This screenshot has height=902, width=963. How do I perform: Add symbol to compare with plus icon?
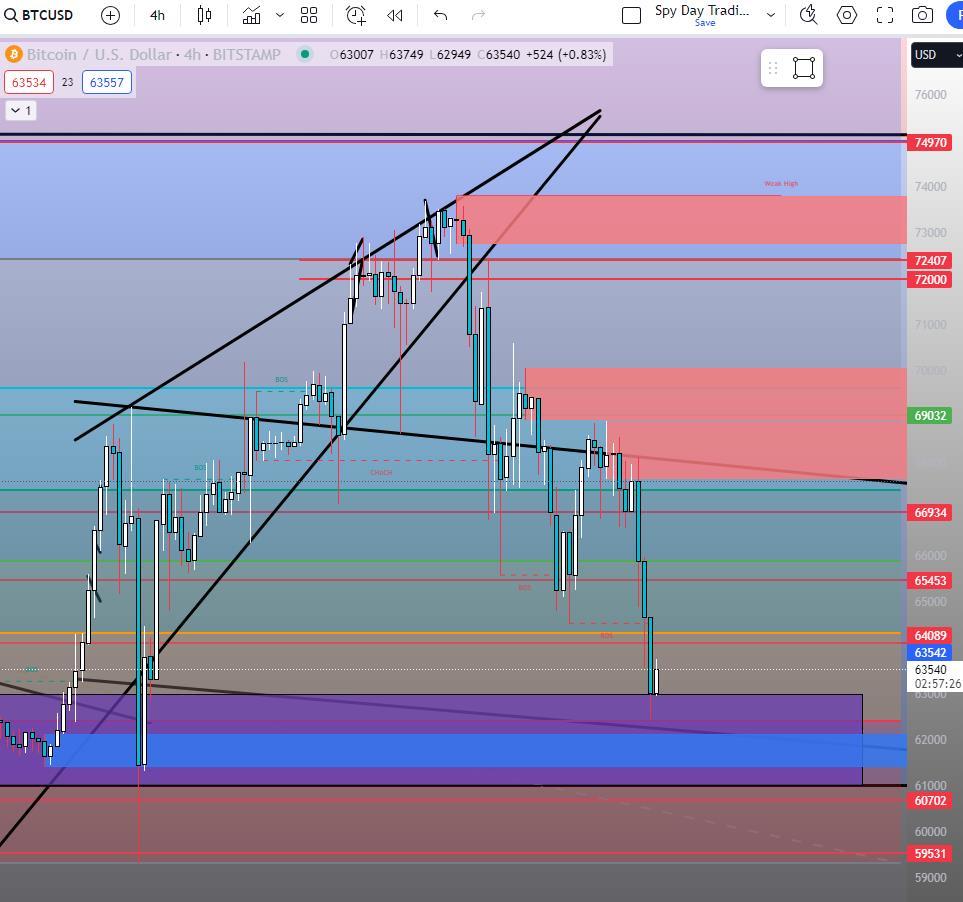(x=111, y=15)
